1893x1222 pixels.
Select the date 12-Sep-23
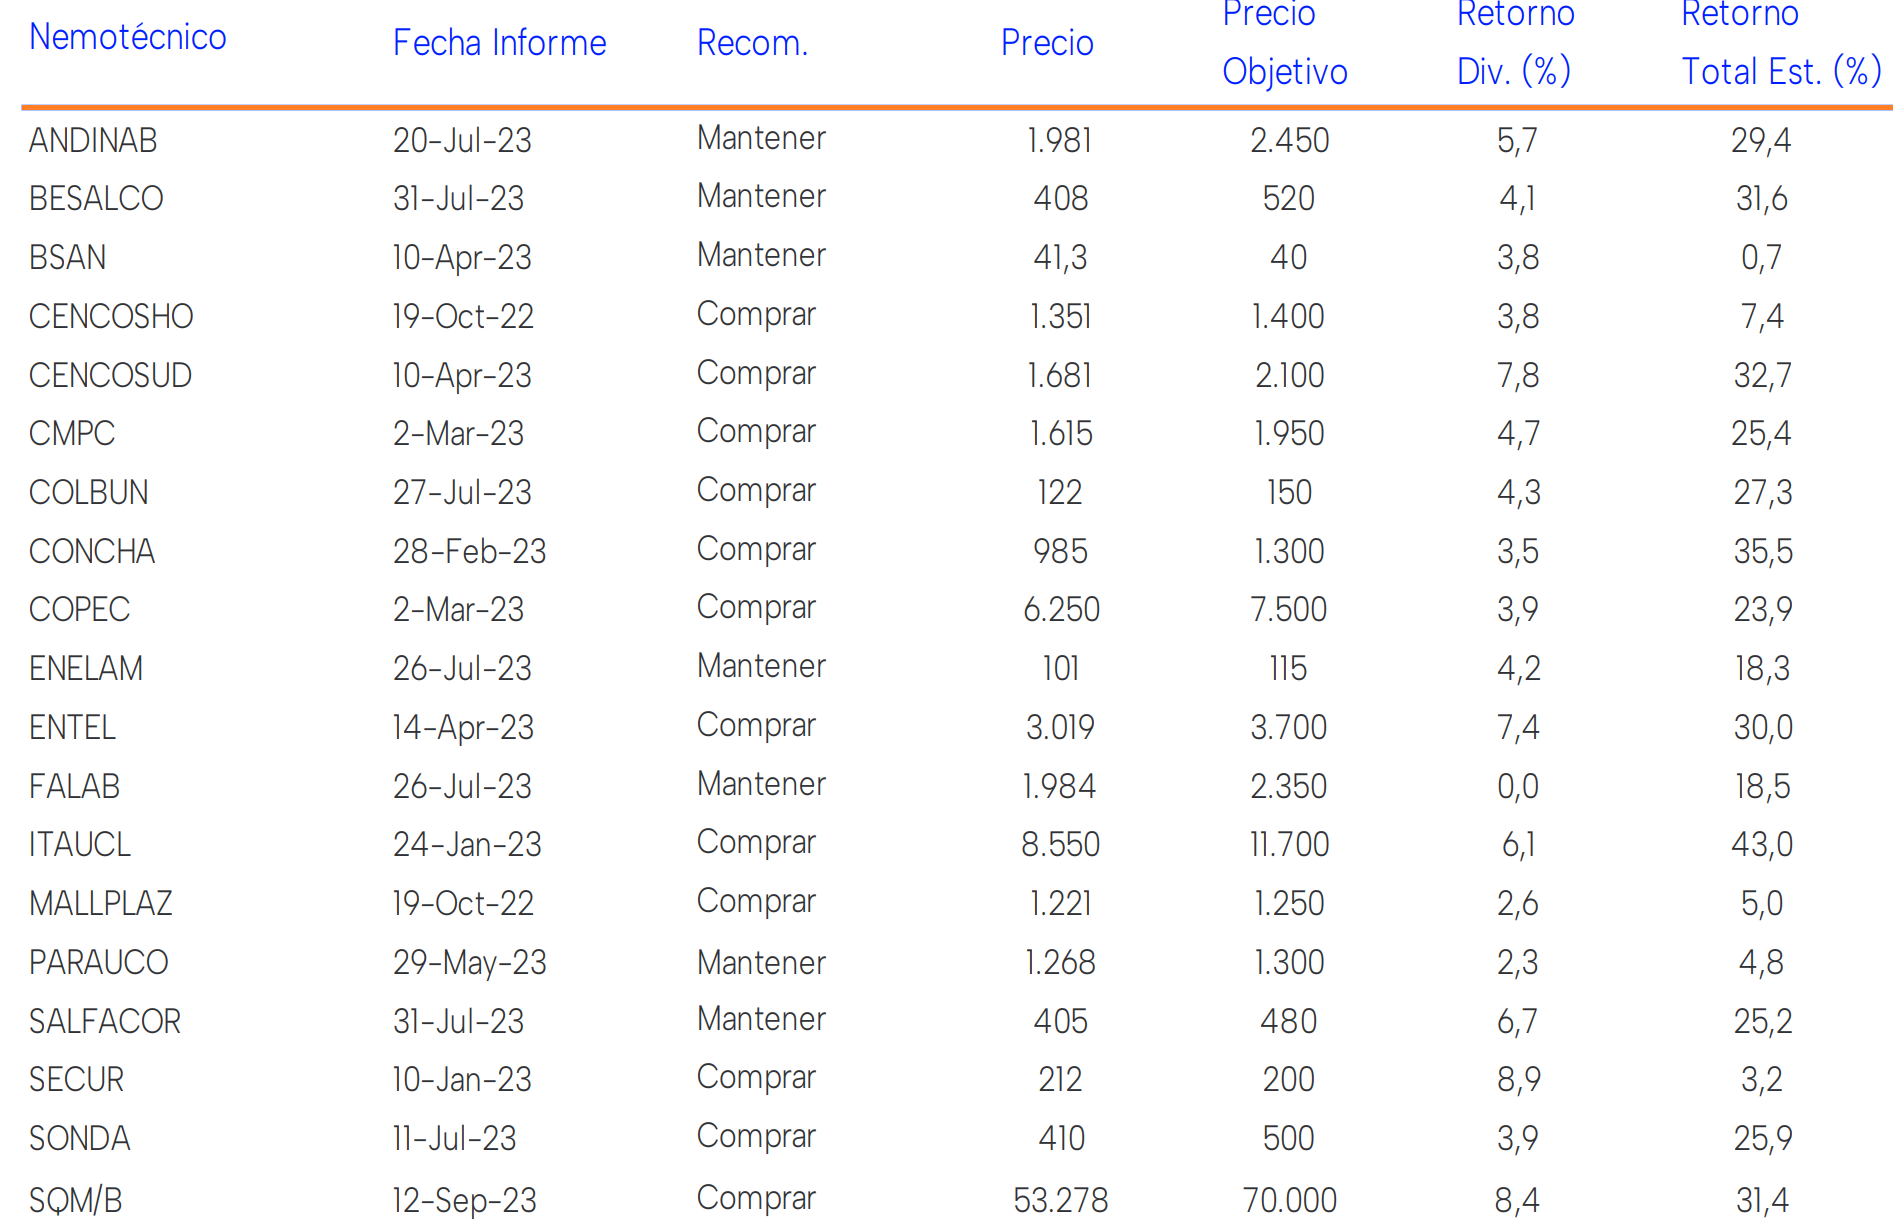click(464, 1199)
